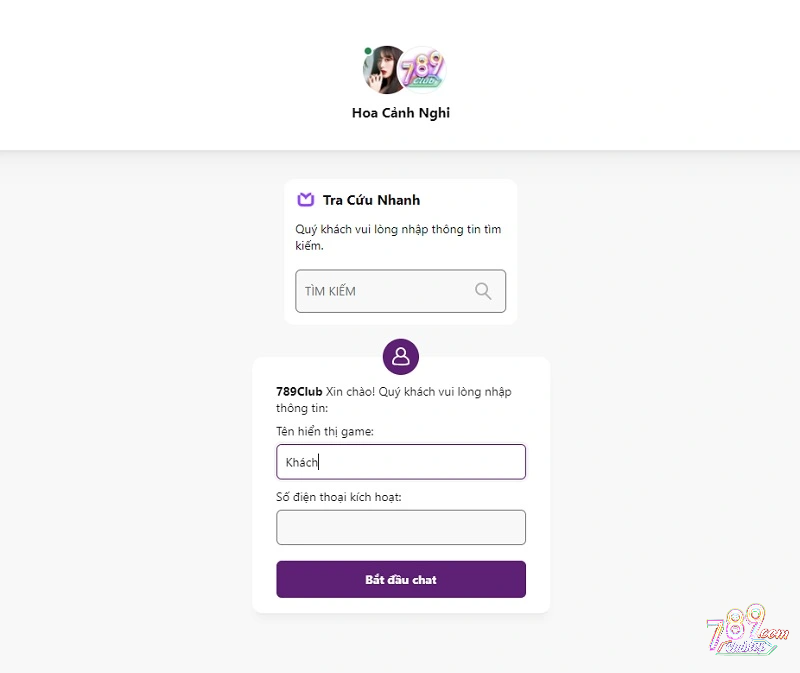The image size is (800, 673).
Task: Click the Tra Cứu Nhanh heading
Action: [371, 200]
